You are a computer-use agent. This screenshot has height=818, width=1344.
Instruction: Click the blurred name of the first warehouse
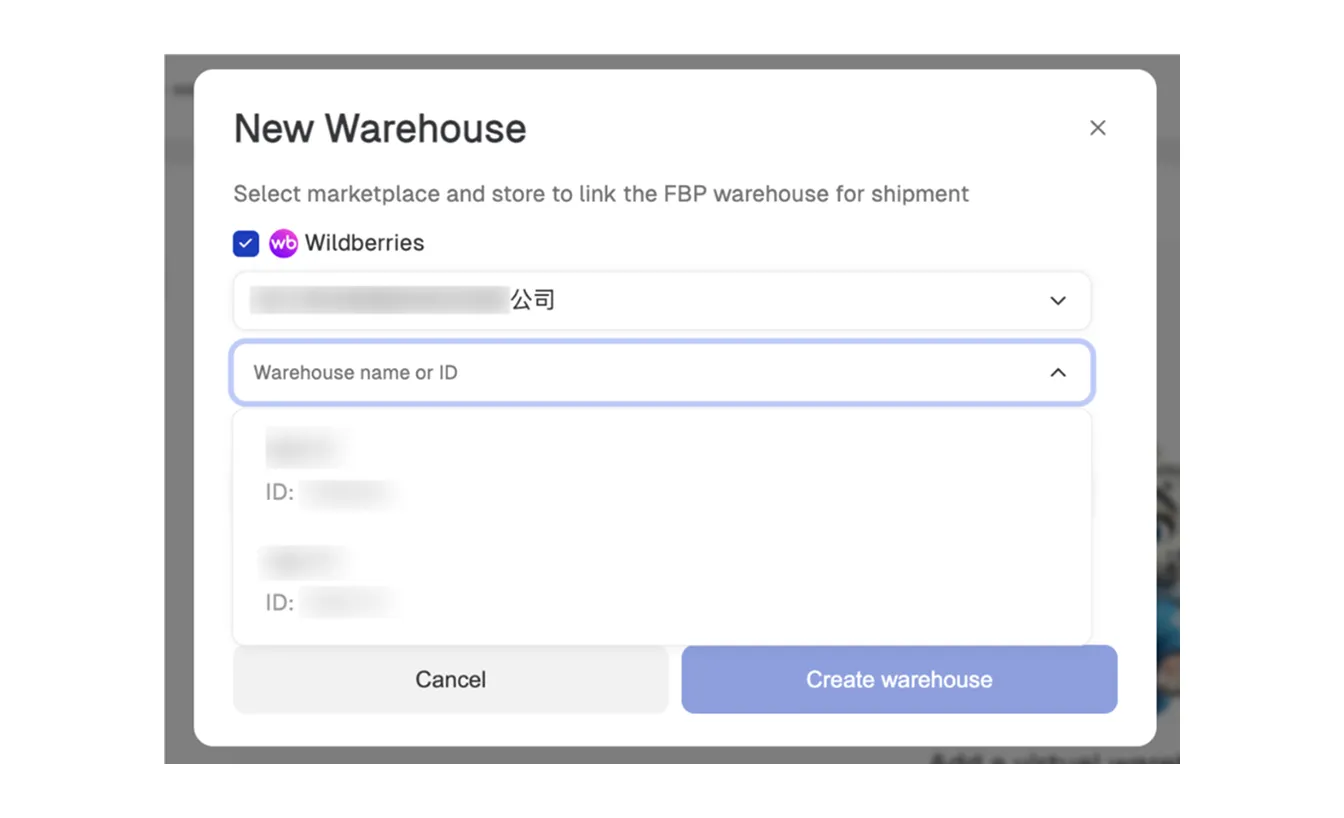pyautogui.click(x=307, y=447)
